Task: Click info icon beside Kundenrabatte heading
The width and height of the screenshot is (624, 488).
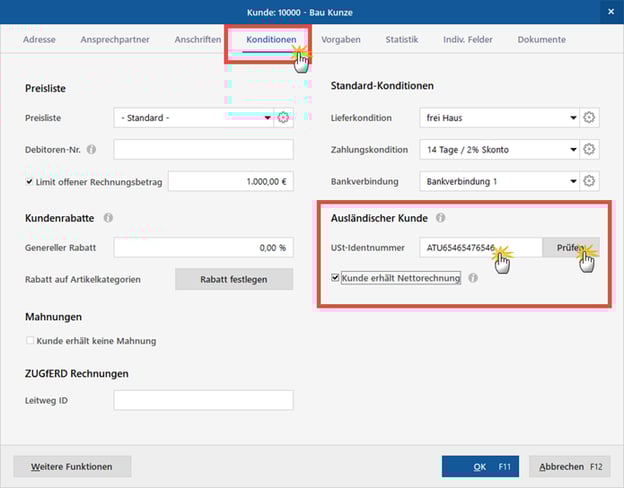Action: 108,217
